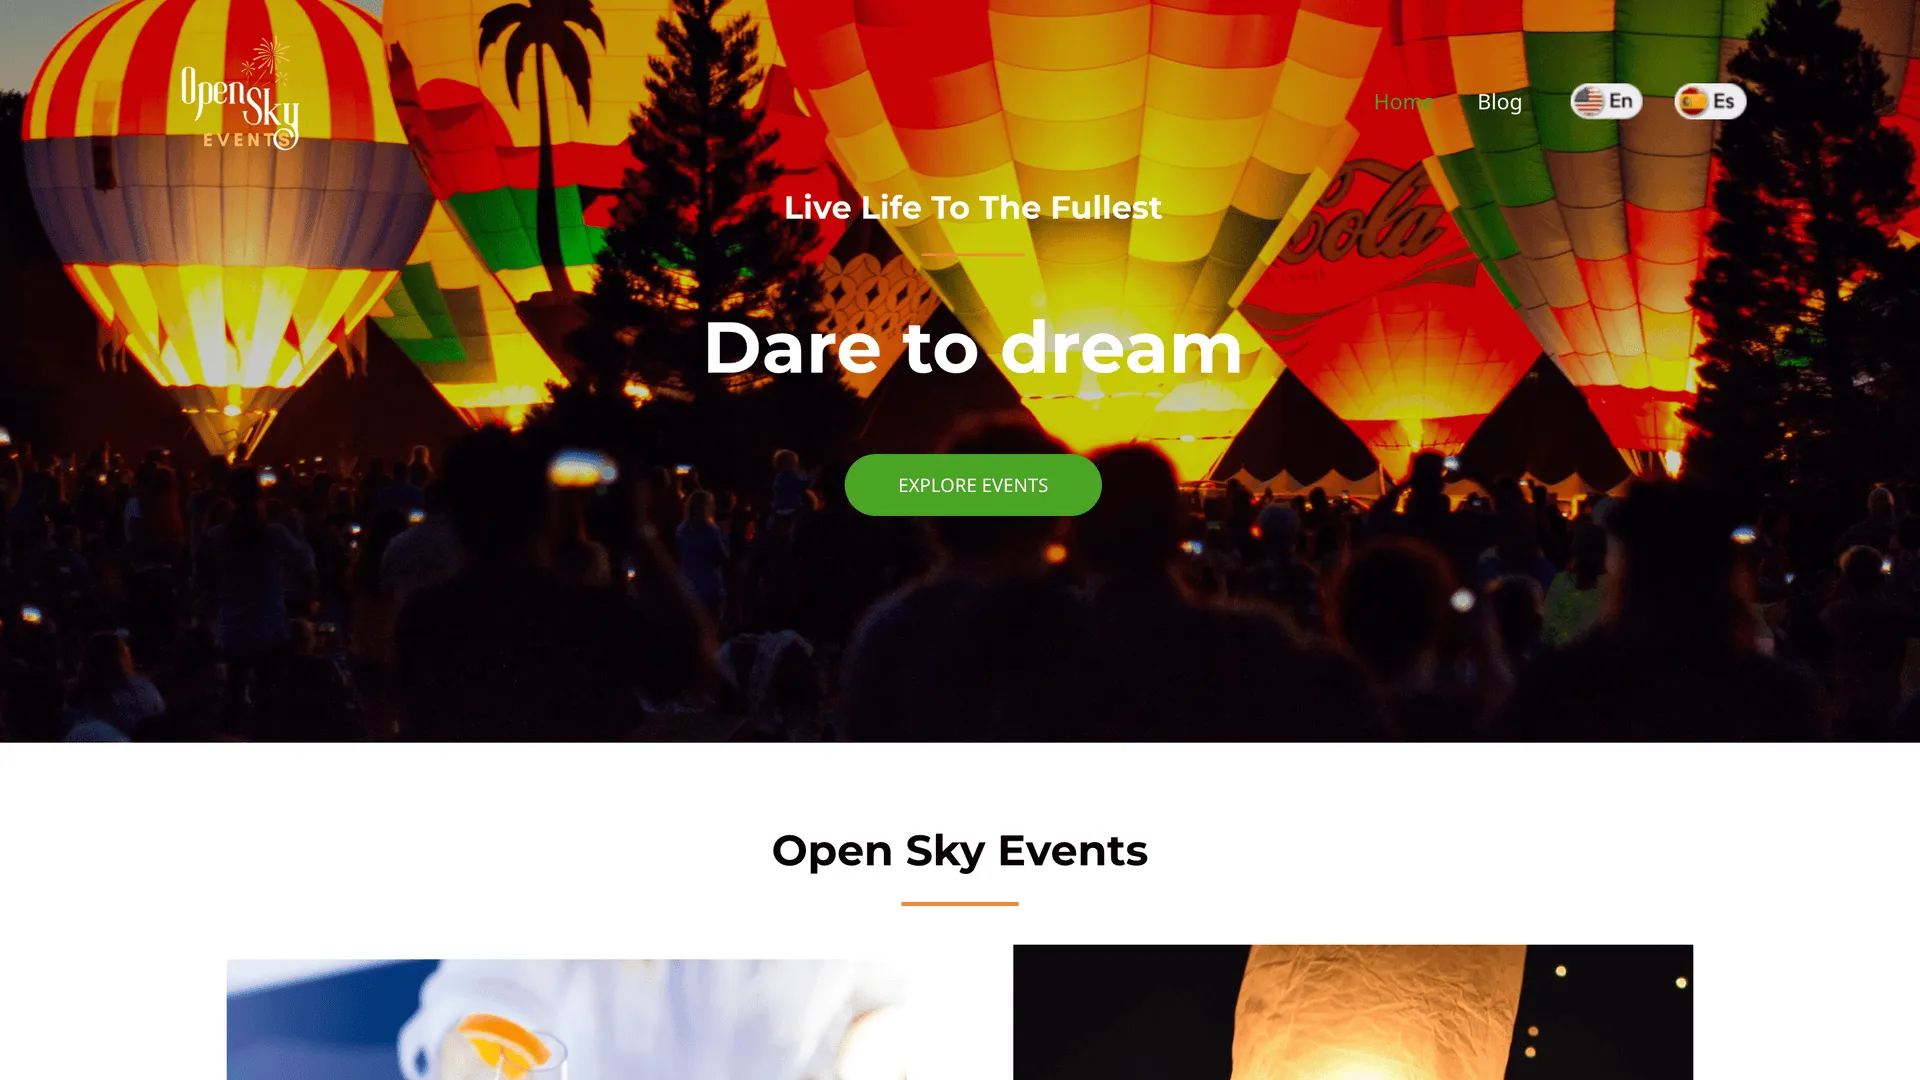Click the Explore Events button
1920x1080 pixels.
[x=973, y=485]
